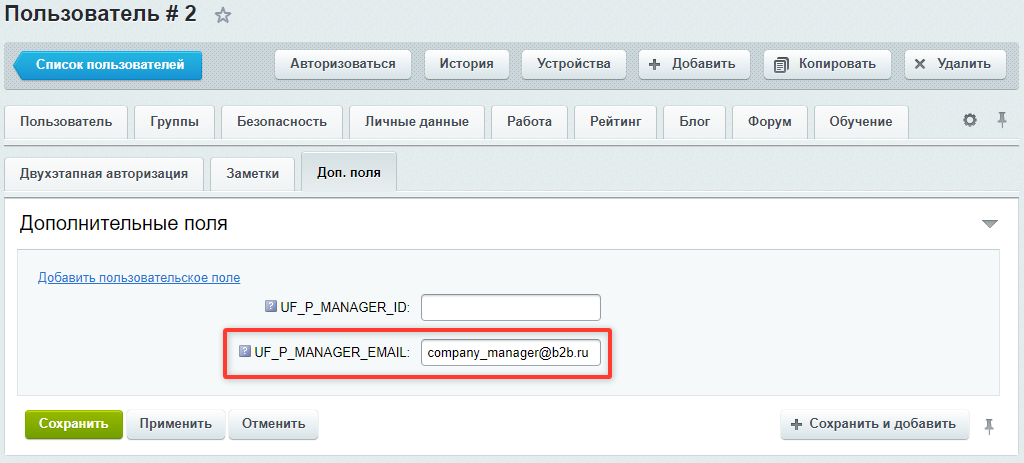Add page to favorites with star icon
1024x463 pixels.
[x=223, y=16]
